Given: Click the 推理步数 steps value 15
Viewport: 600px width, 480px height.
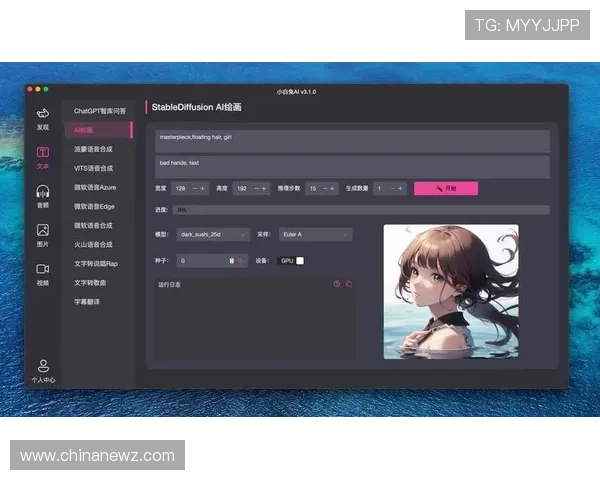Looking at the screenshot, I should (313, 188).
